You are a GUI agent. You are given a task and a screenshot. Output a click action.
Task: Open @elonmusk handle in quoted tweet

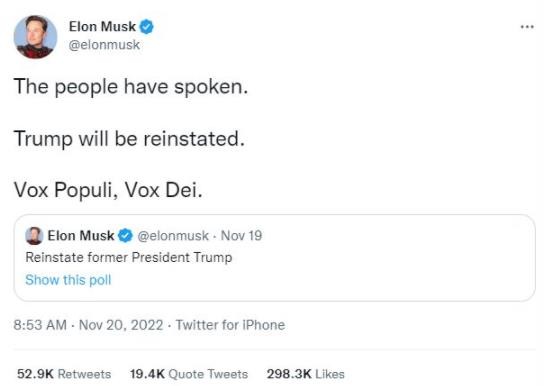click(x=173, y=235)
